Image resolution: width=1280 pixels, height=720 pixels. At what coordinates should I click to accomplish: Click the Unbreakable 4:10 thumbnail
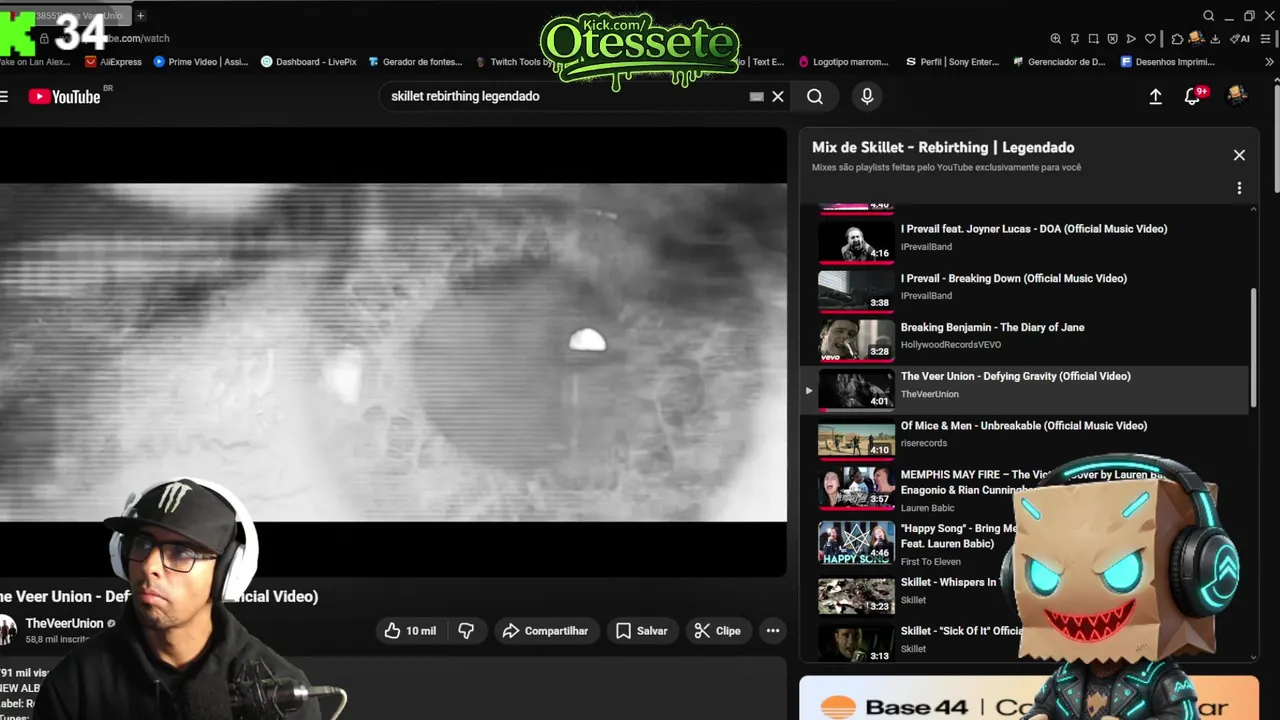pos(856,438)
